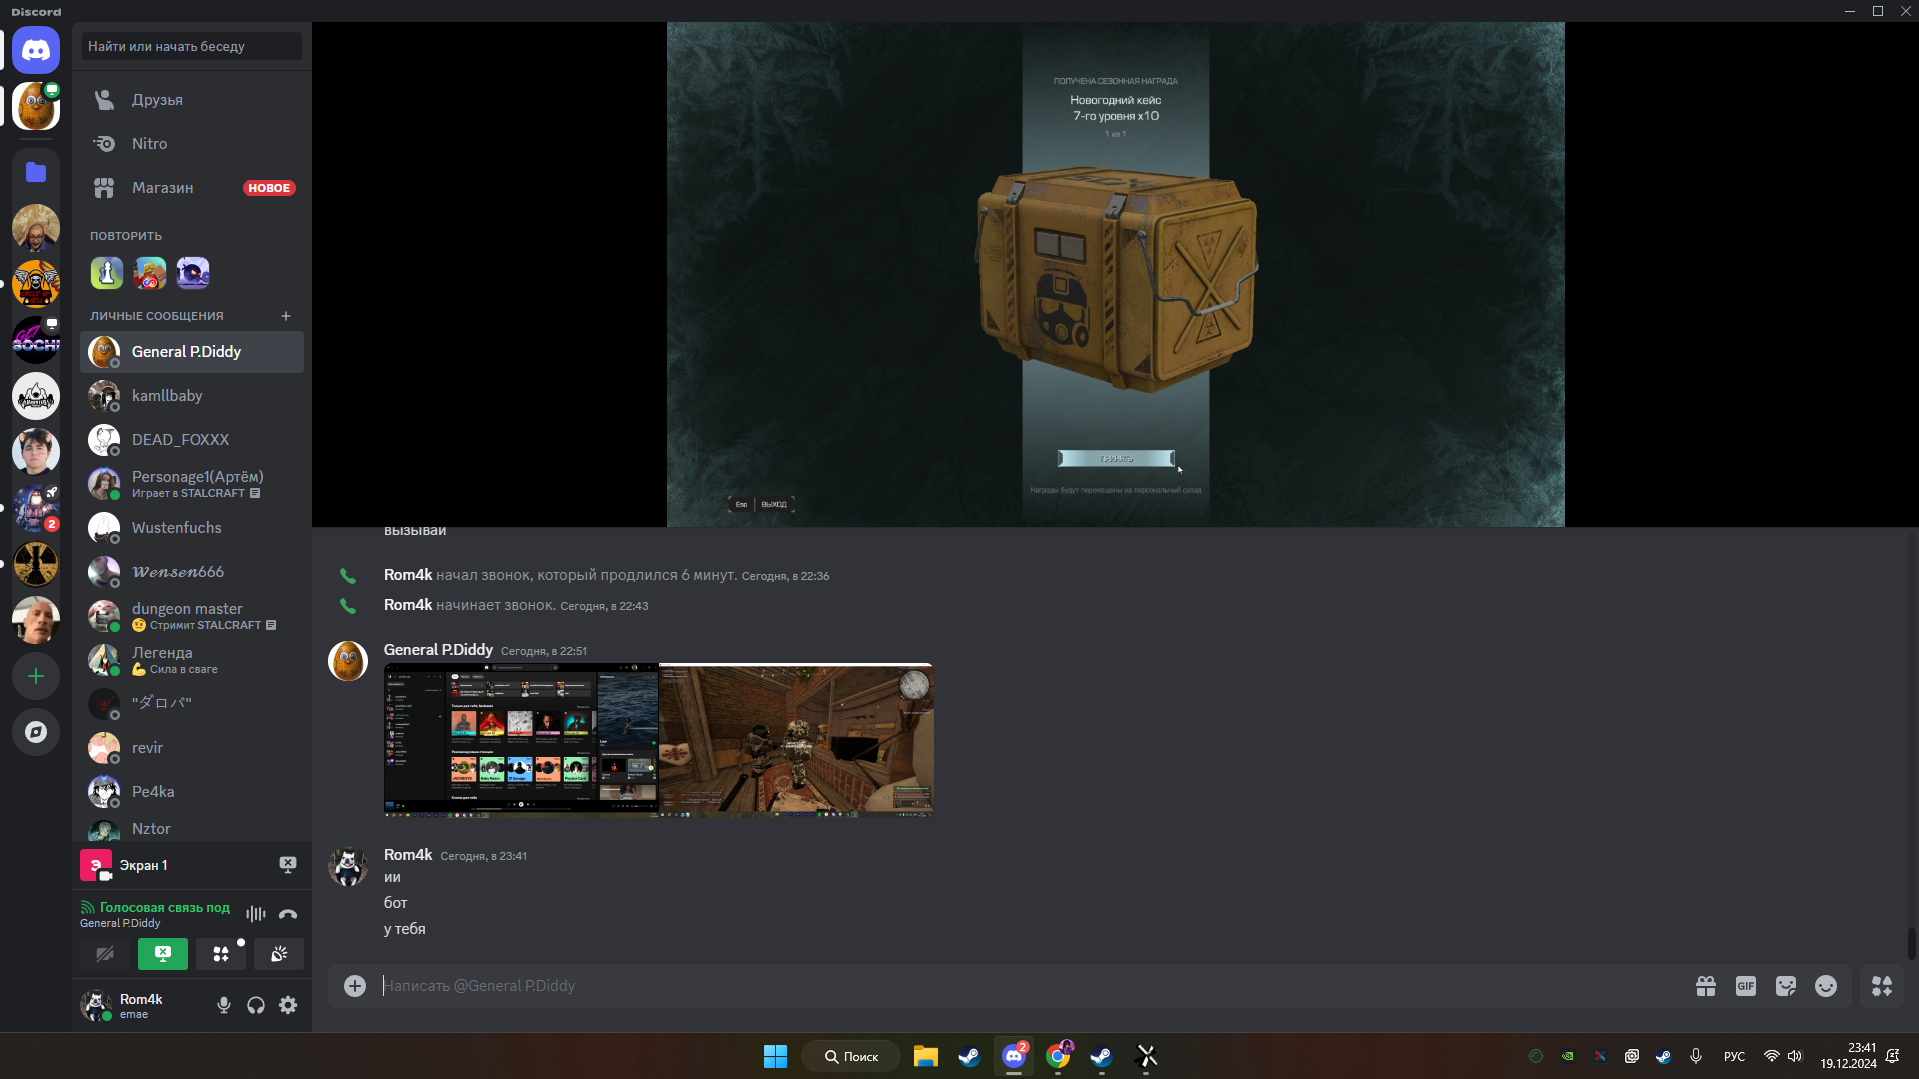Open Discord home direct messages icon
This screenshot has width=1919, height=1079.
tap(36, 50)
